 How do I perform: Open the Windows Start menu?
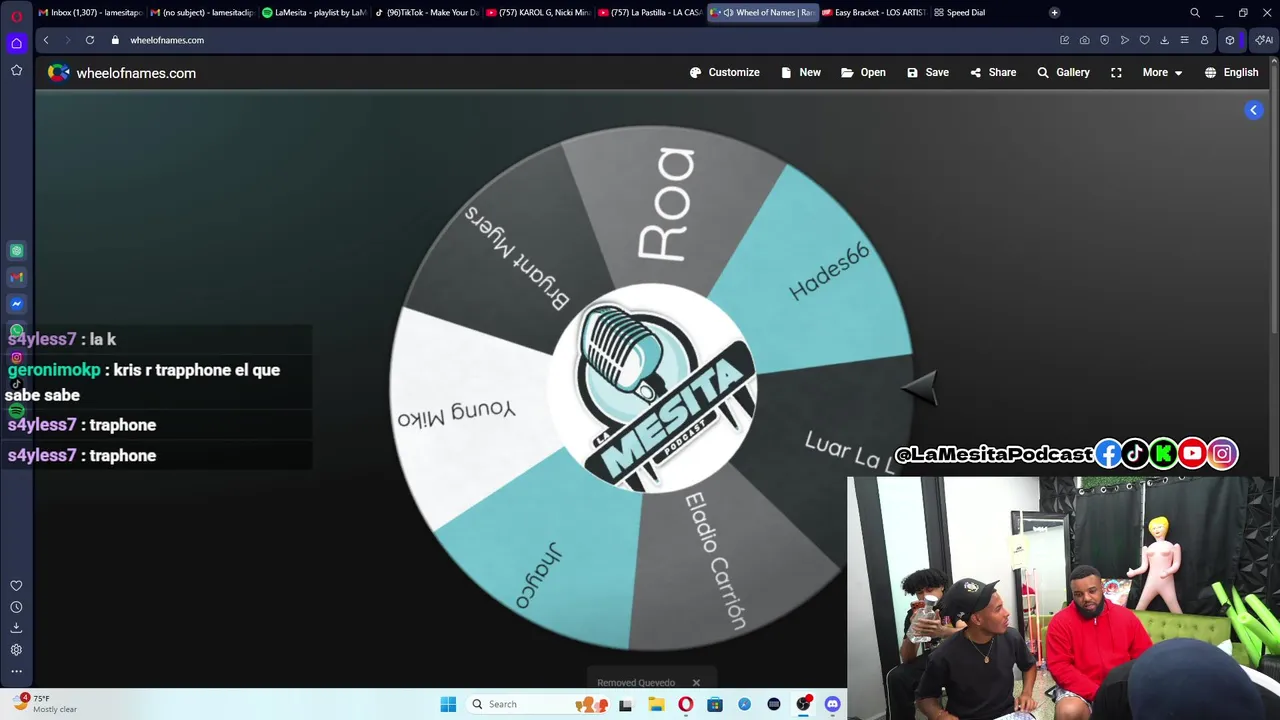(x=448, y=704)
